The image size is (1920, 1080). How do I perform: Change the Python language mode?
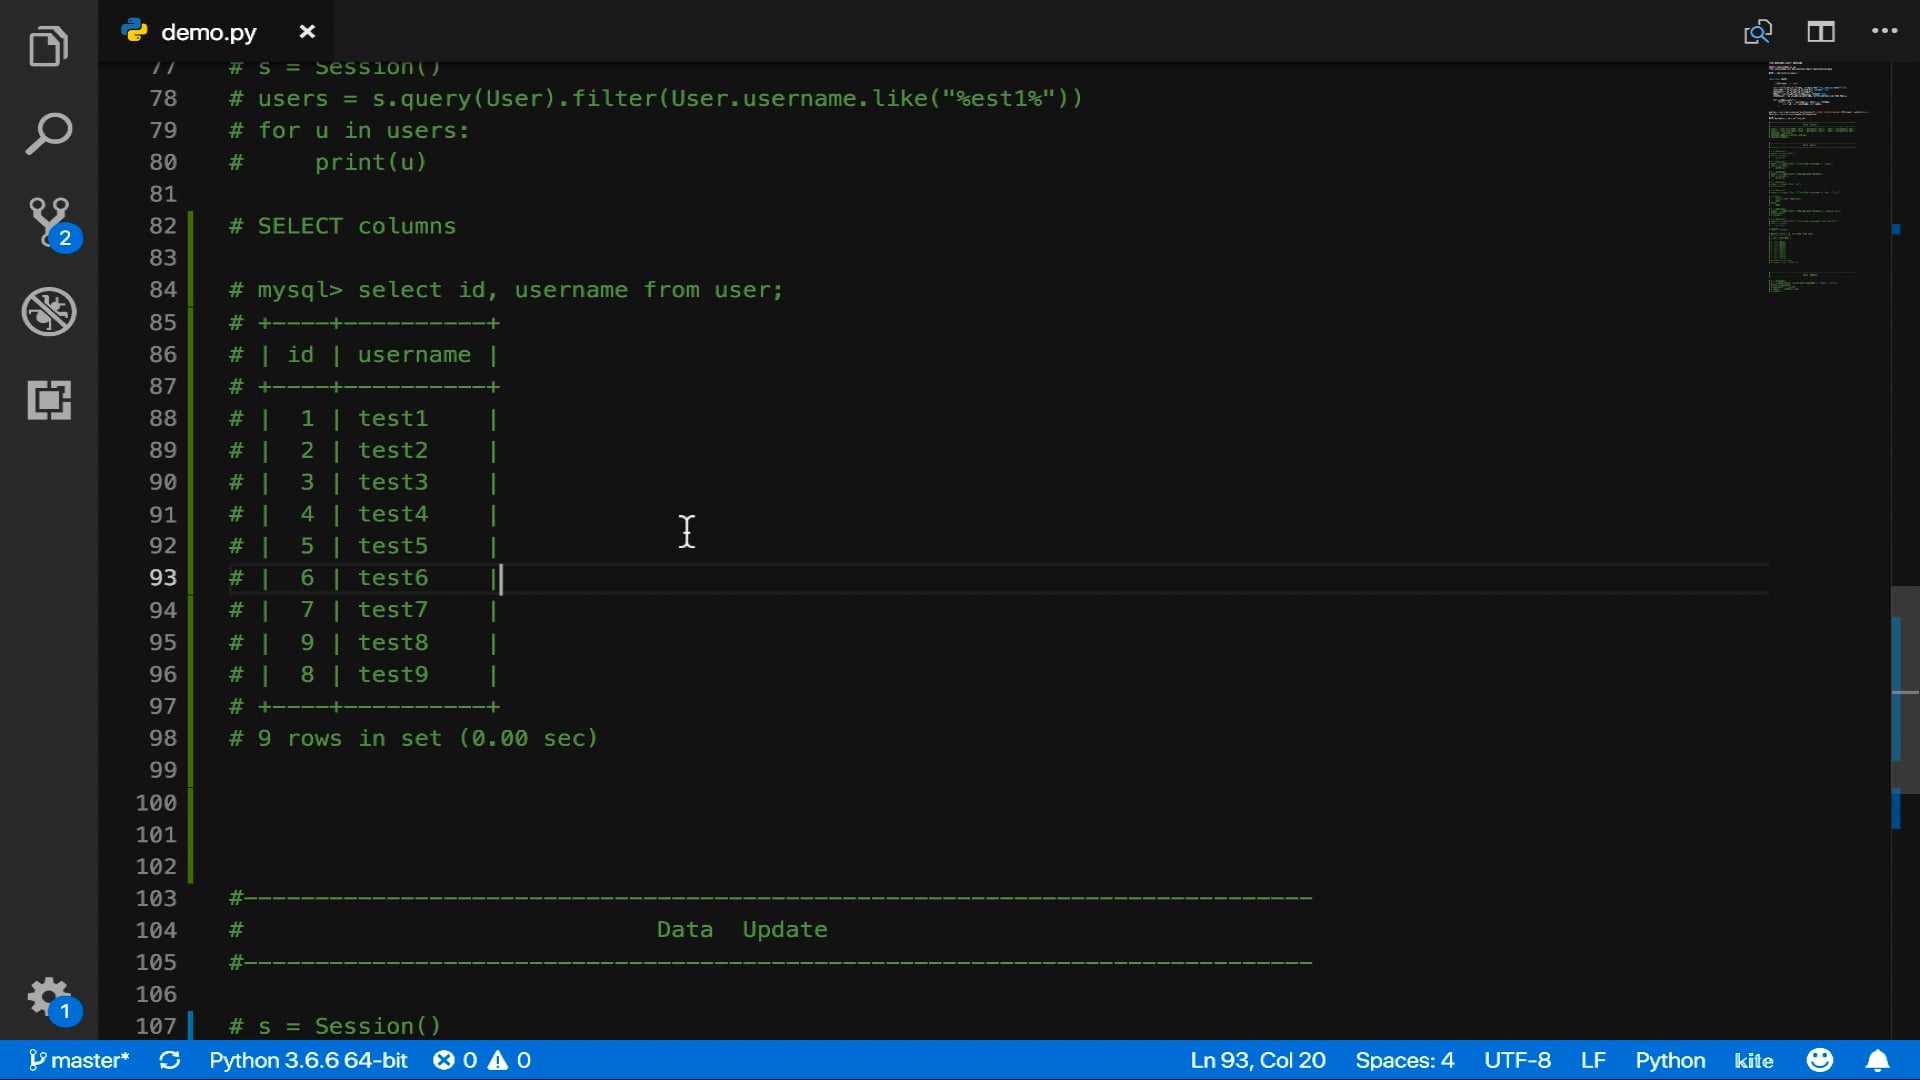coord(1669,1060)
